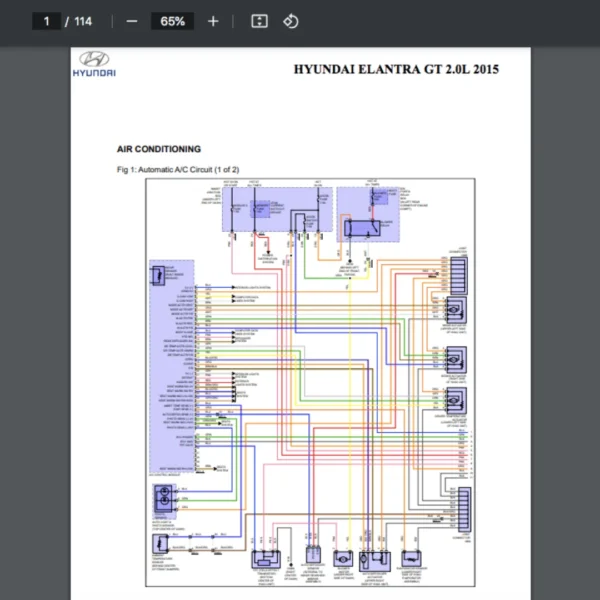This screenshot has width=600, height=600.
Task: Click the 65% zoom level box
Action: click(x=172, y=21)
